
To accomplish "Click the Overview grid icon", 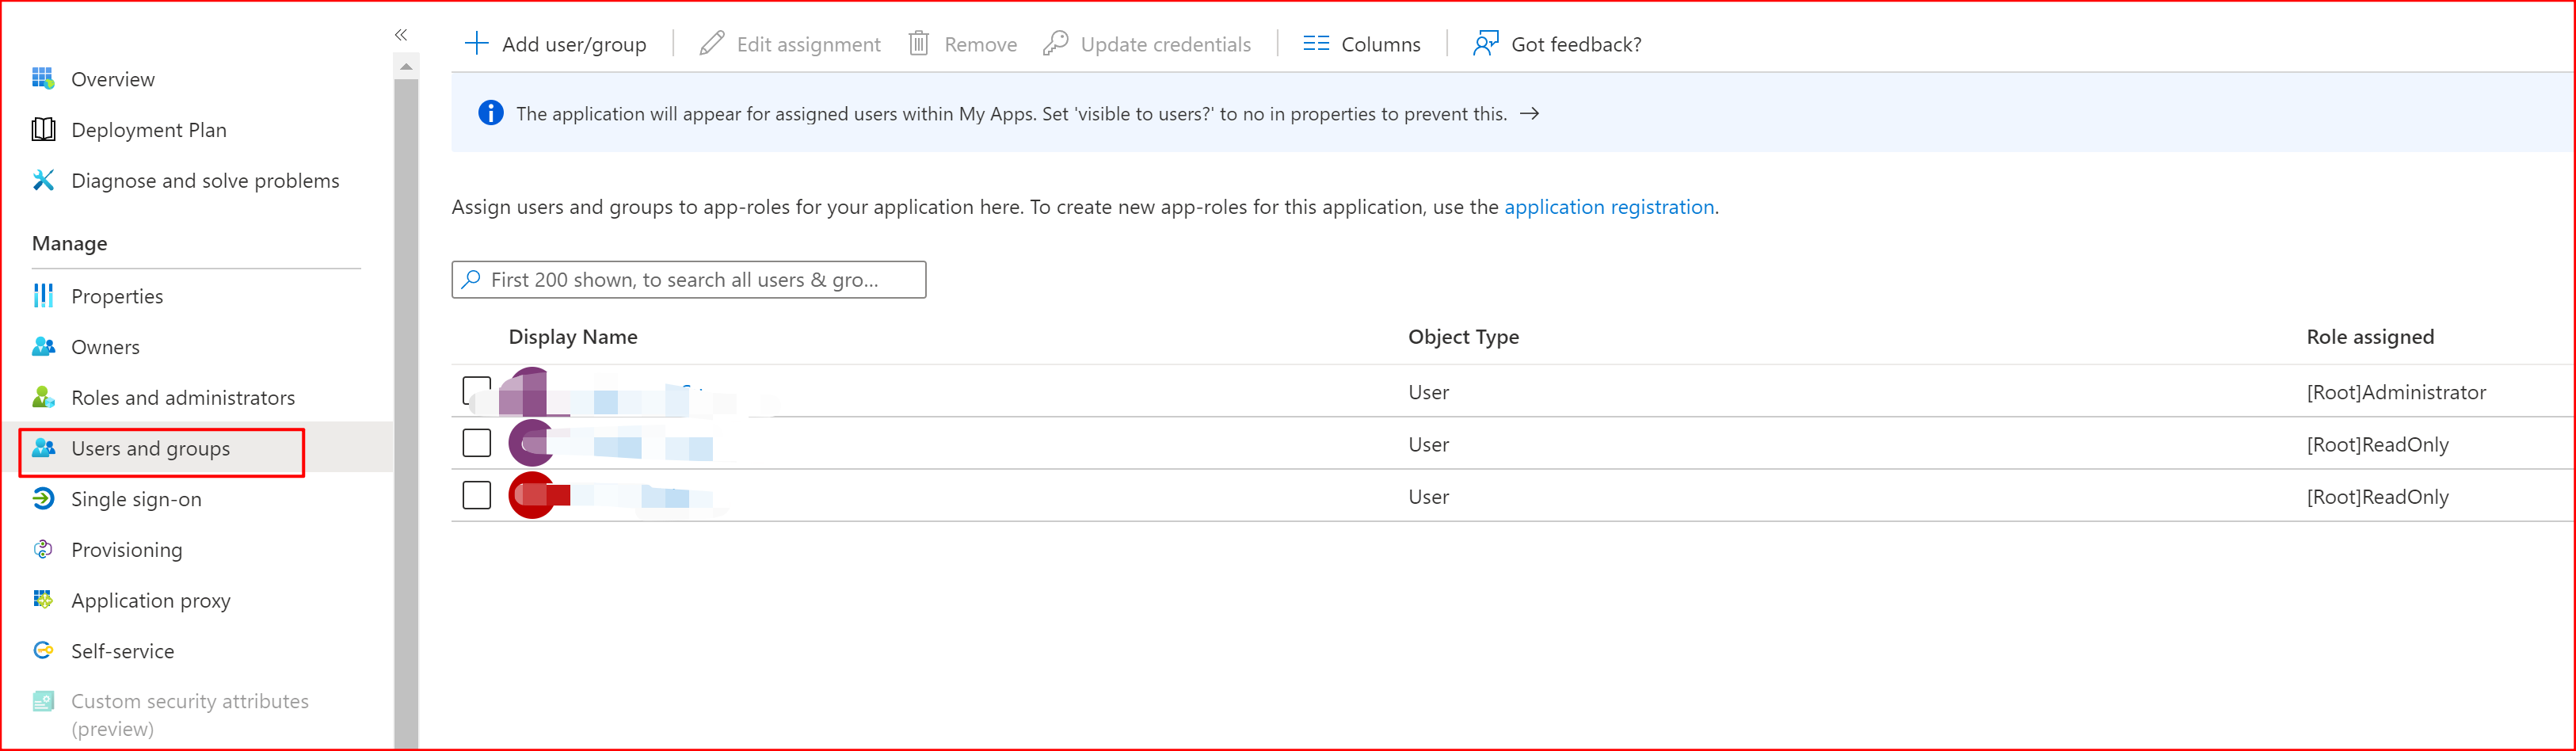I will tap(43, 78).
